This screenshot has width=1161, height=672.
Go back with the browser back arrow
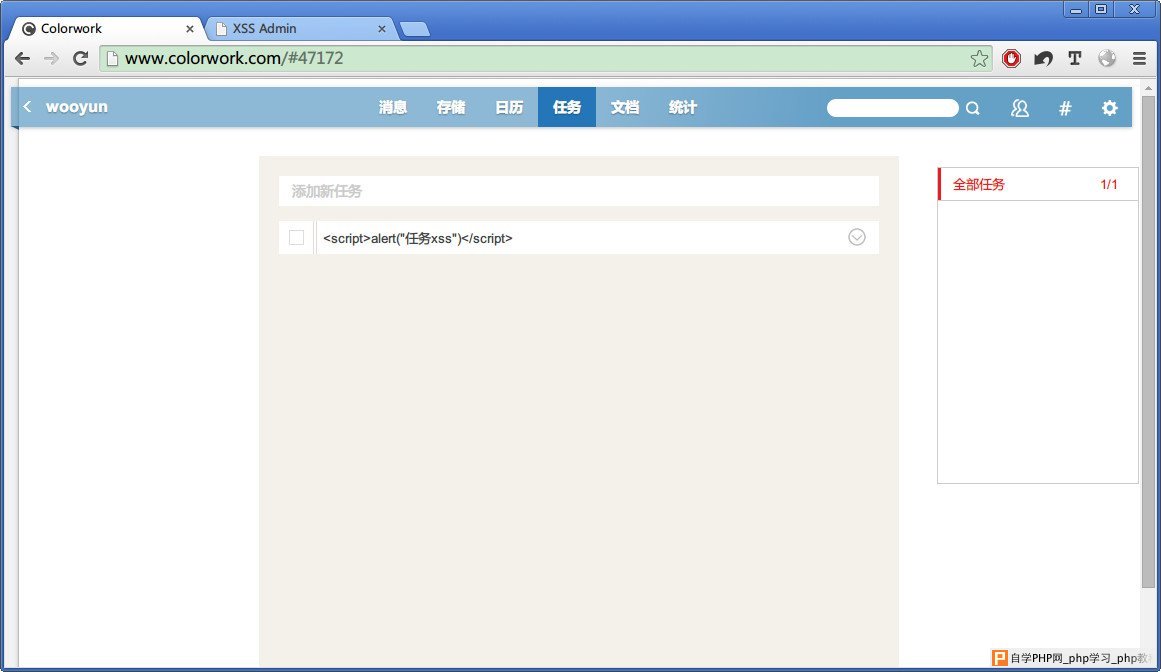22,58
